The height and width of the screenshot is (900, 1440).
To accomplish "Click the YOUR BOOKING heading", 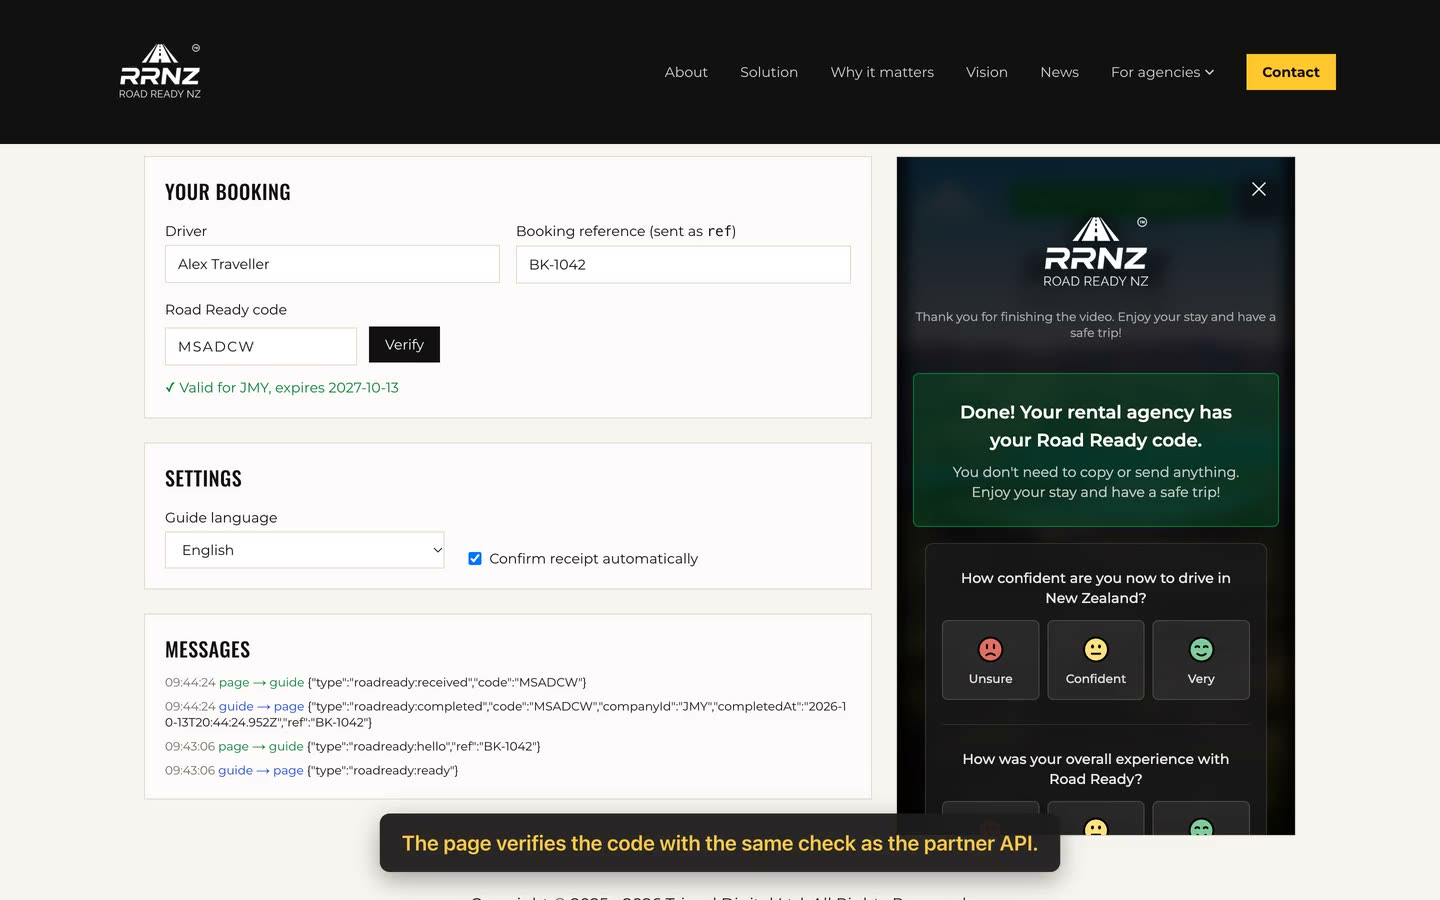I will tap(228, 192).
